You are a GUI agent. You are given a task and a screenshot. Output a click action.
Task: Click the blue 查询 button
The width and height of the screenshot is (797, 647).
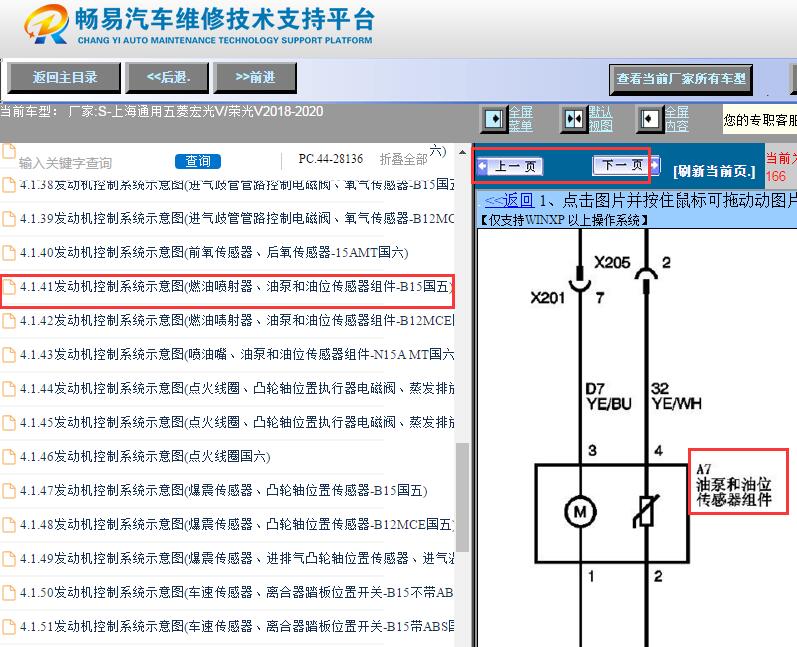coord(198,161)
